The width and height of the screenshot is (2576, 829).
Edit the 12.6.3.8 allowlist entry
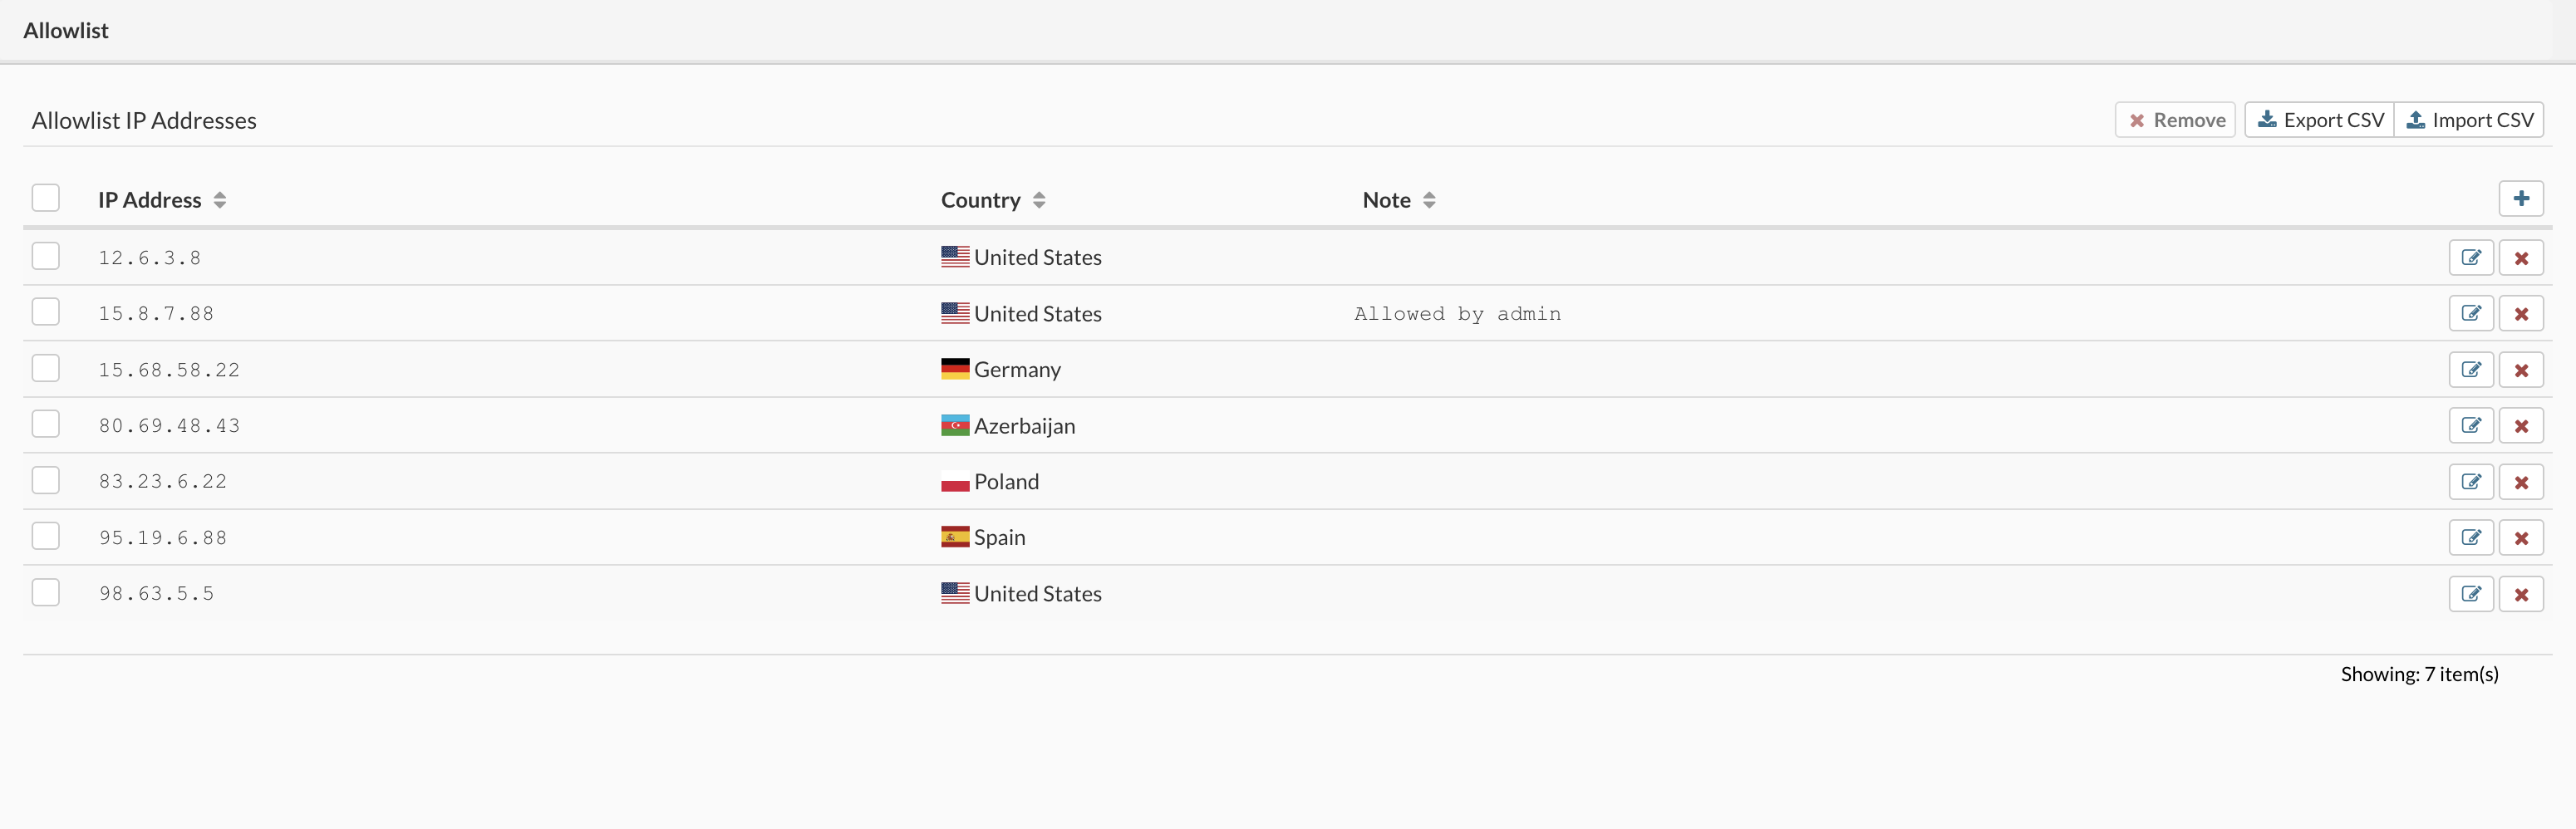(x=2470, y=258)
